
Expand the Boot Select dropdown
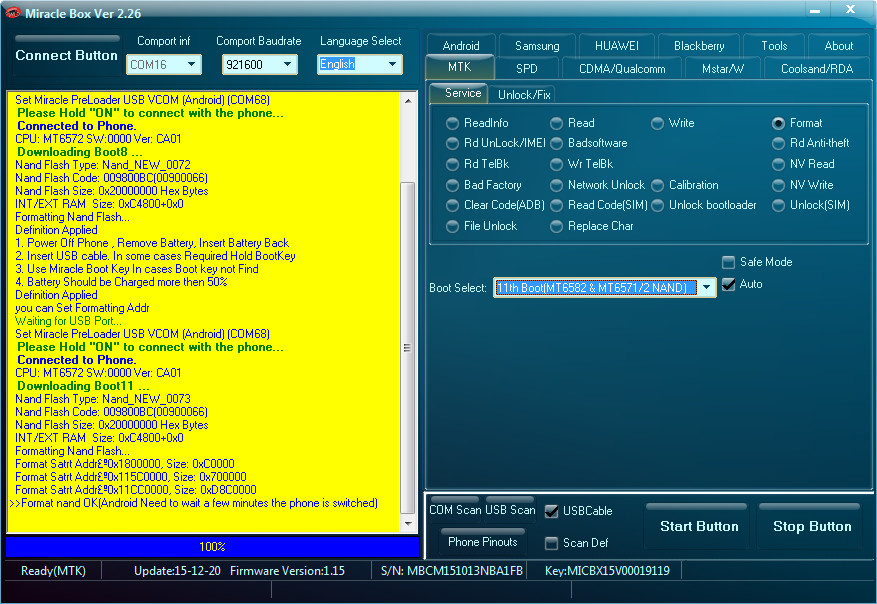coord(707,287)
